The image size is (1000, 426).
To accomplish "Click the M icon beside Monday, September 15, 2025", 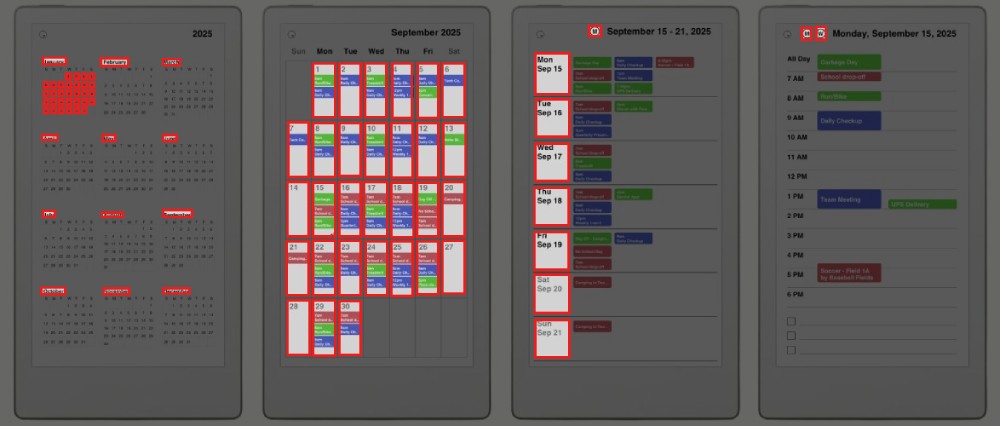I will 808,34.
